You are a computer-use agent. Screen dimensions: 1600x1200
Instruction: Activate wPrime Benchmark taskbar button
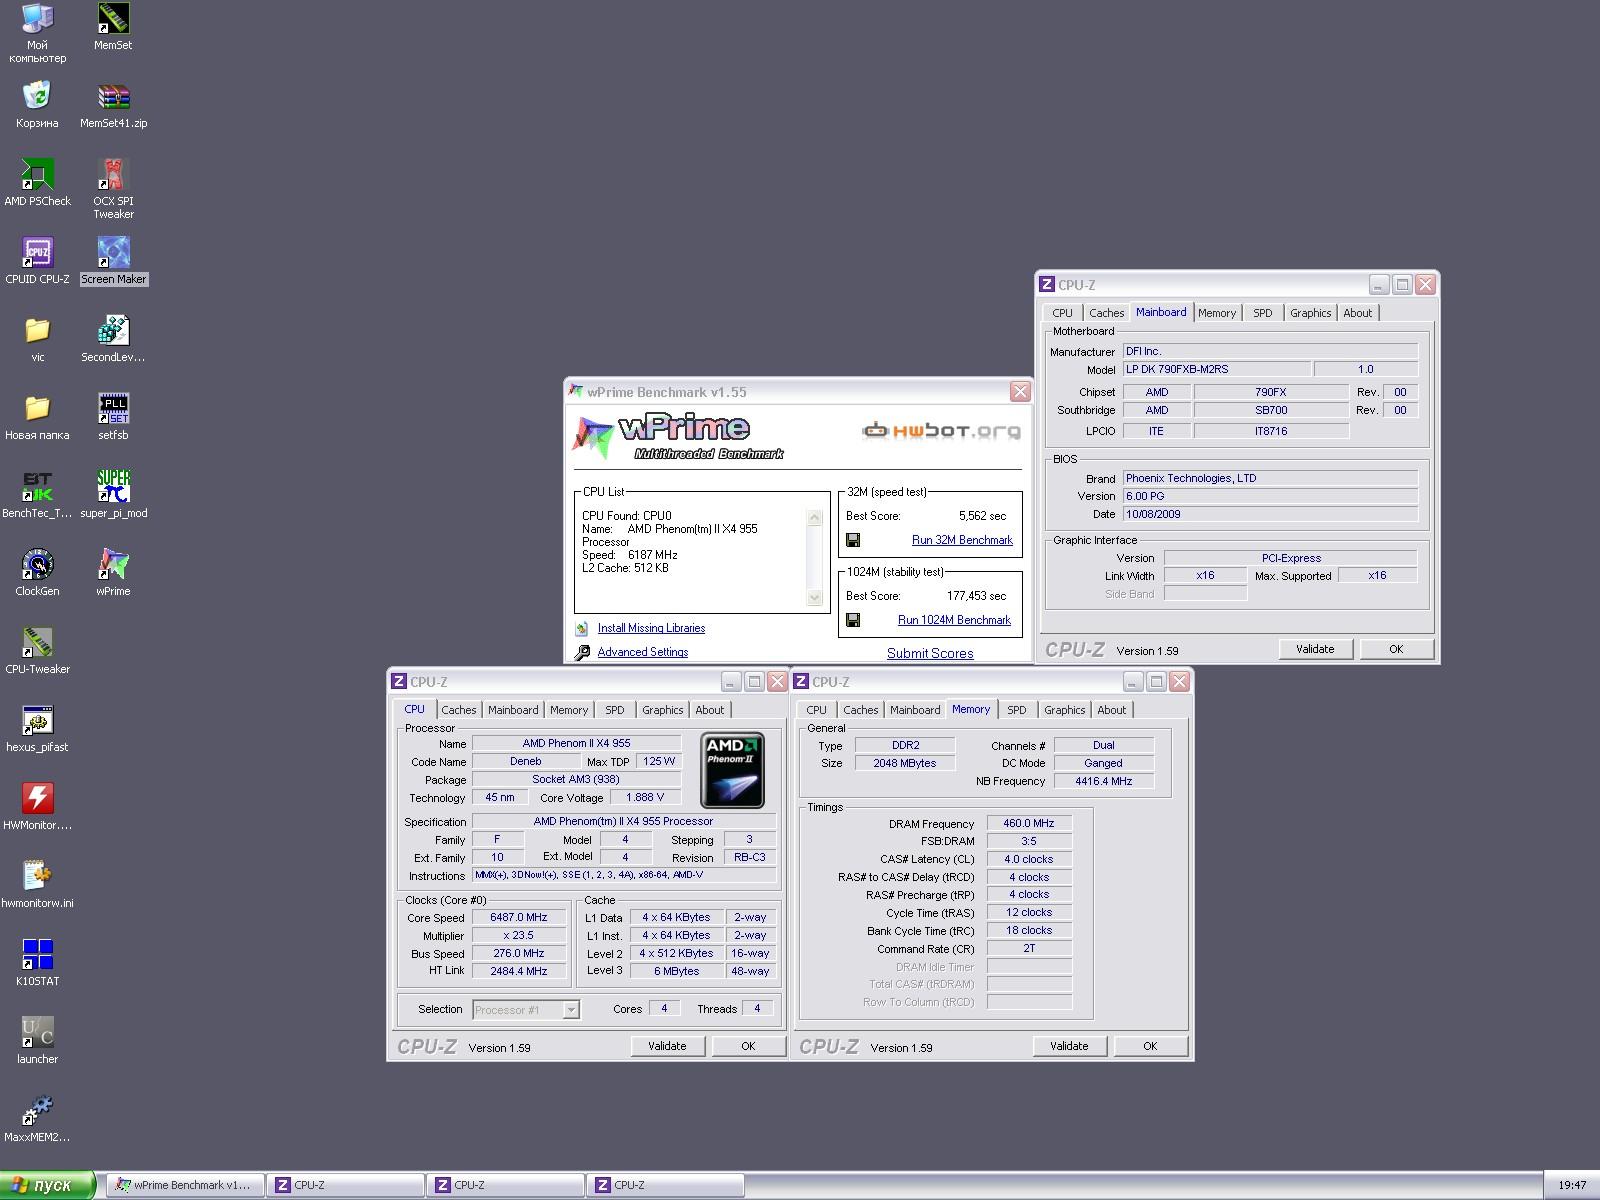pyautogui.click(x=185, y=1185)
